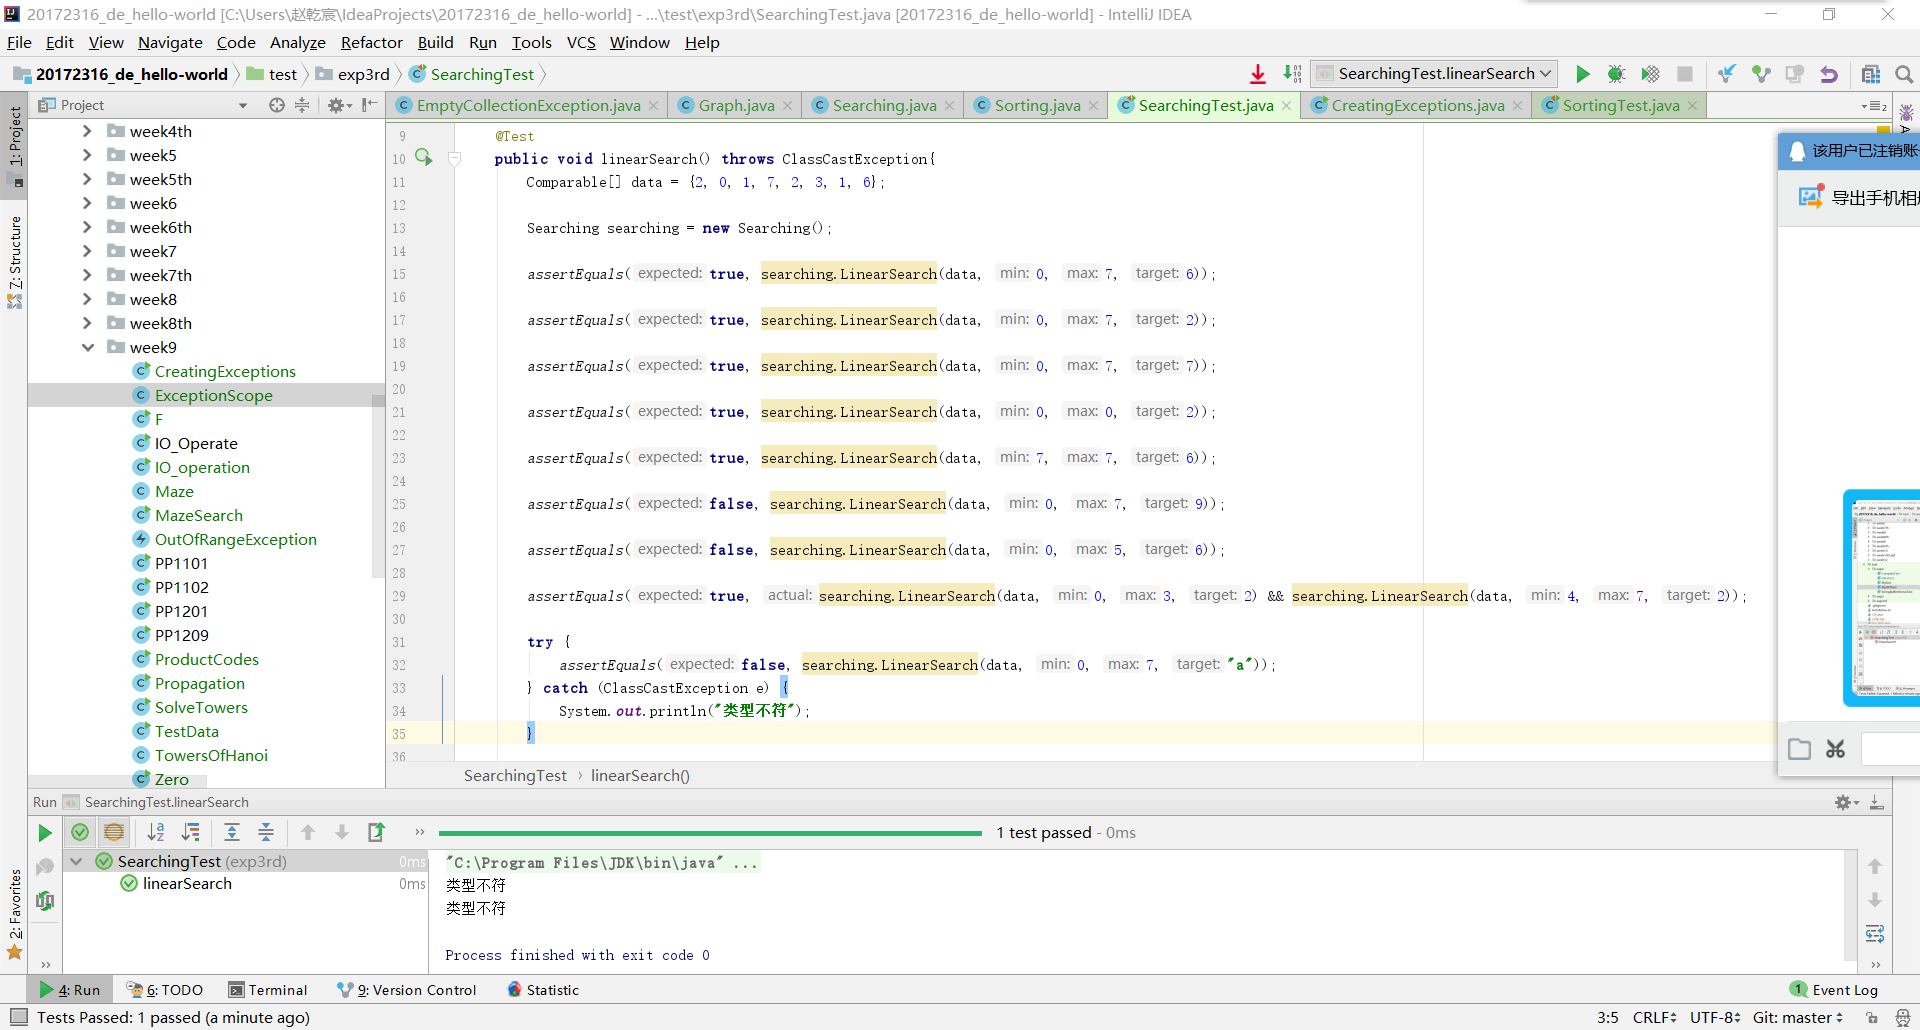1920x1030 pixels.
Task: Run SearchingTest.linearSearch from the top toolbar
Action: click(1582, 74)
